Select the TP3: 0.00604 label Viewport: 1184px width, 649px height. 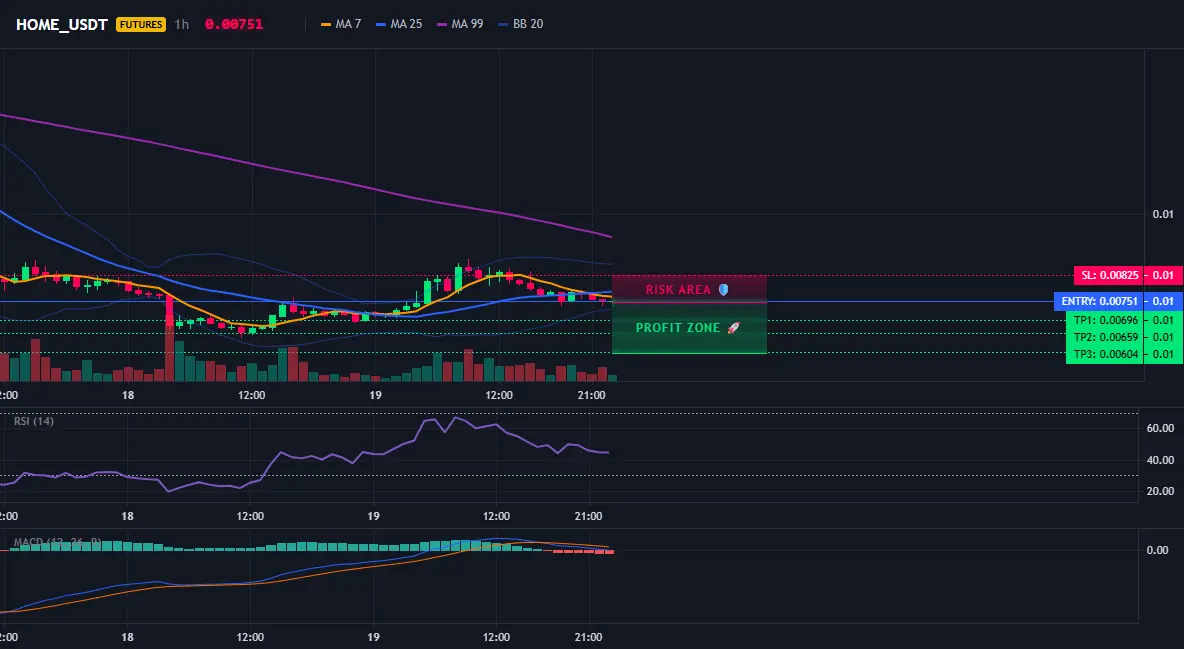1105,354
